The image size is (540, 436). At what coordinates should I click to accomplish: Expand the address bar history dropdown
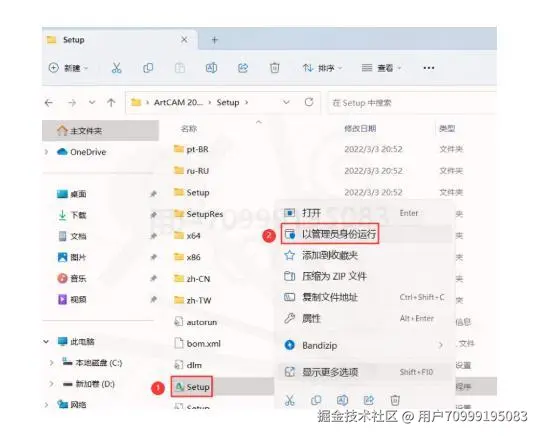[x=286, y=102]
